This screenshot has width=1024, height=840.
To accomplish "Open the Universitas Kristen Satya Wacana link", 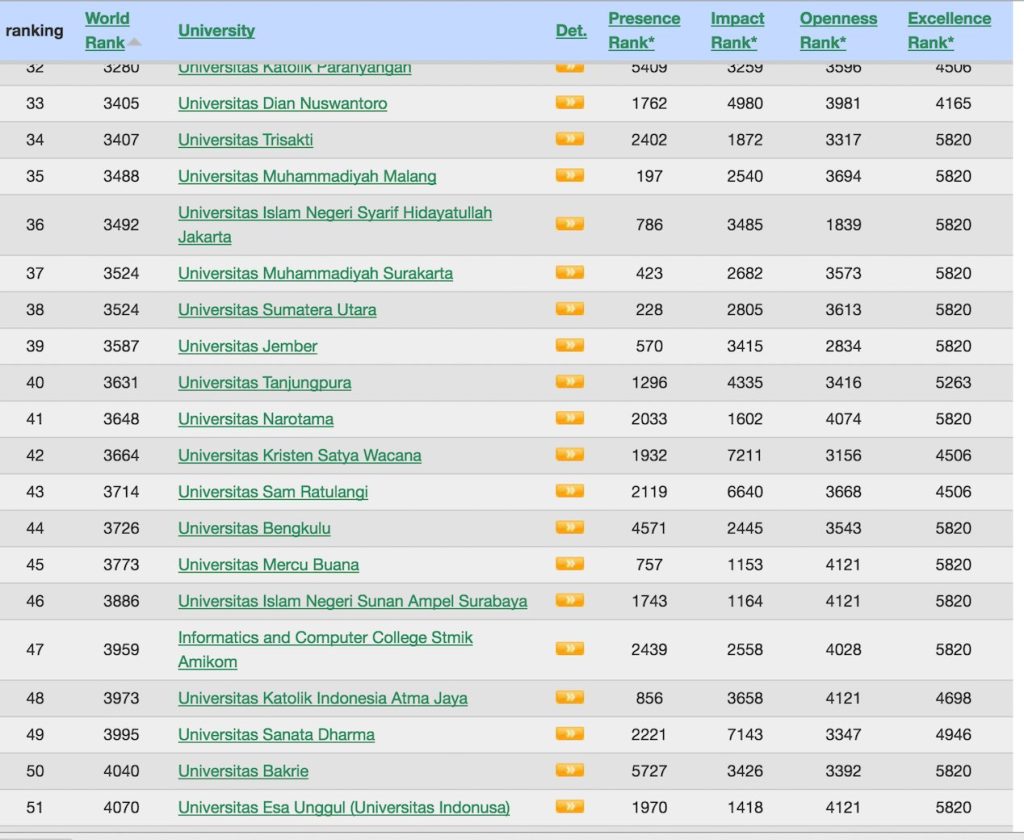I will (299, 455).
